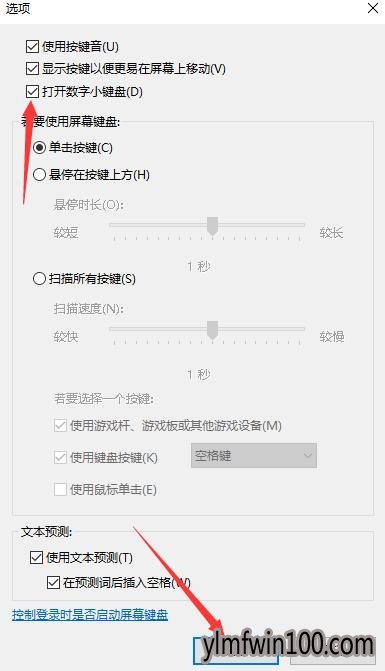The height and width of the screenshot is (671, 385).
Task: Uncheck 使用按键音(U) checkbox
Action: pyautogui.click(x=33, y=46)
